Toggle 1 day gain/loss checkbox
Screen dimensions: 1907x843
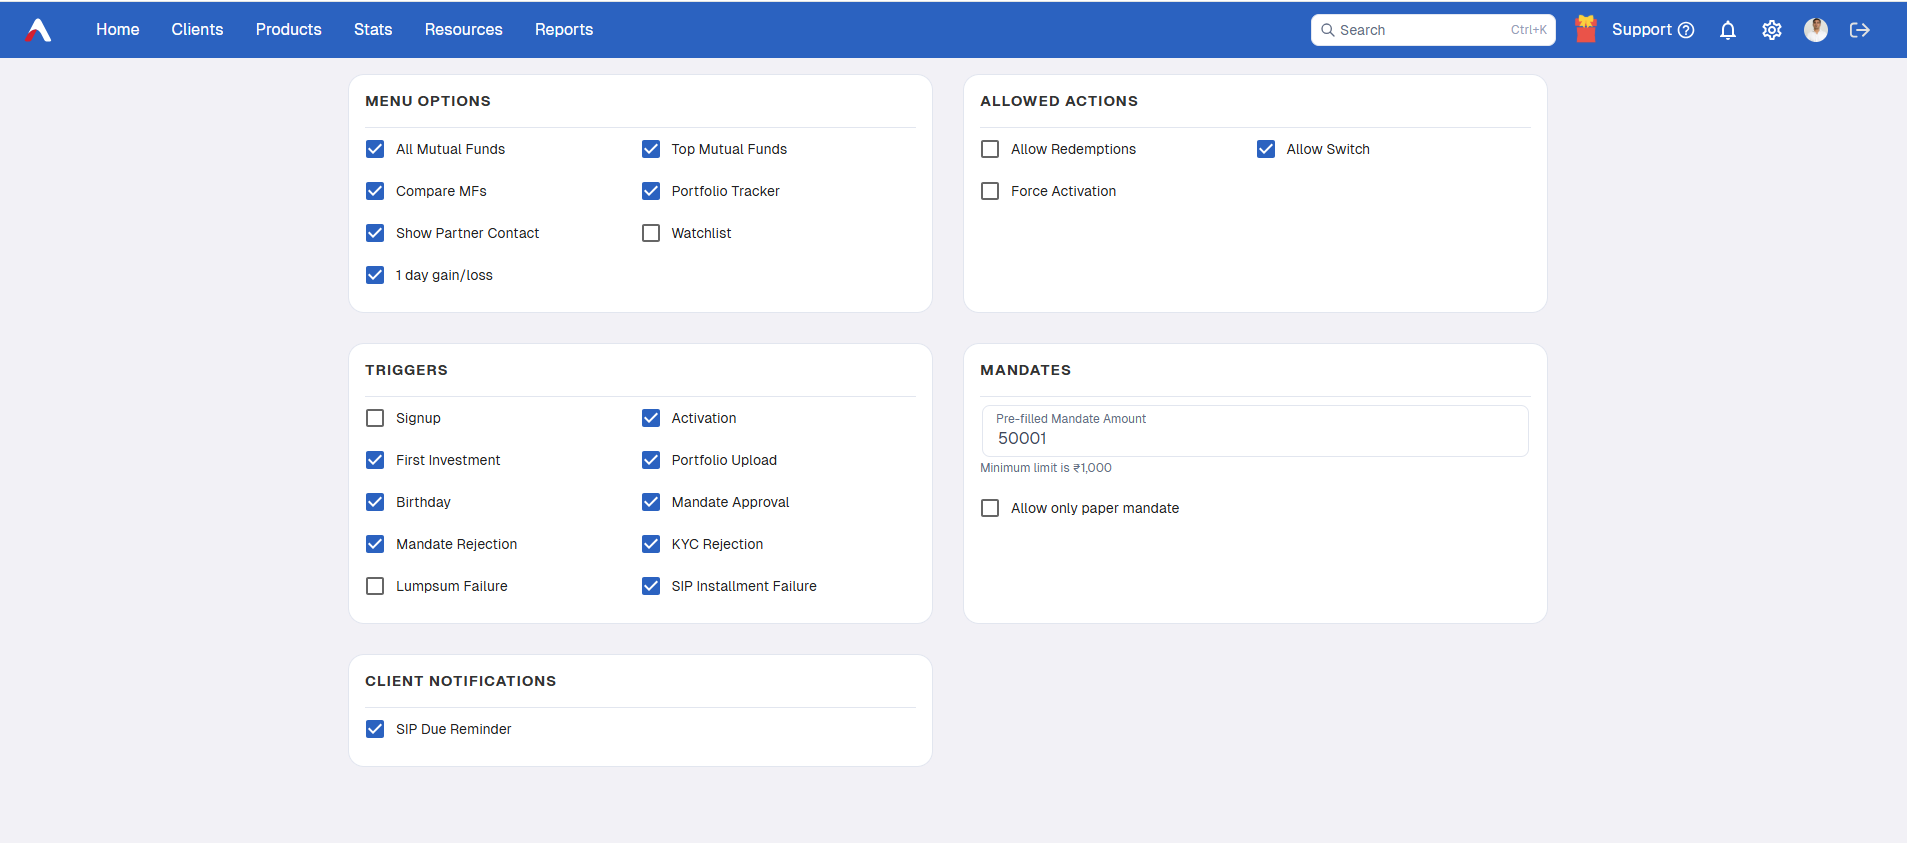(x=375, y=275)
